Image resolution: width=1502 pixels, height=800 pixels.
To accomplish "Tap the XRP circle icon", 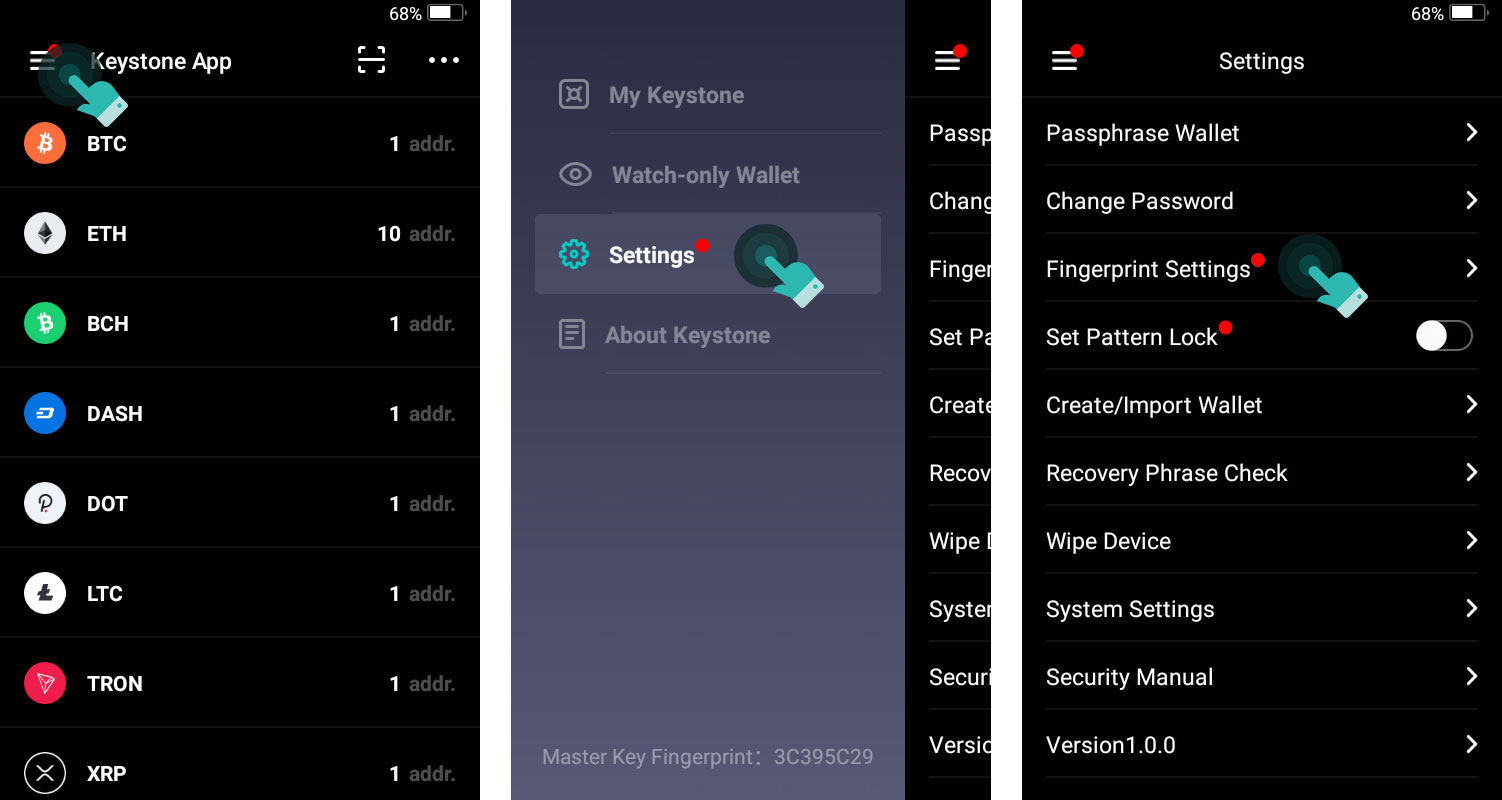I will coord(44,773).
